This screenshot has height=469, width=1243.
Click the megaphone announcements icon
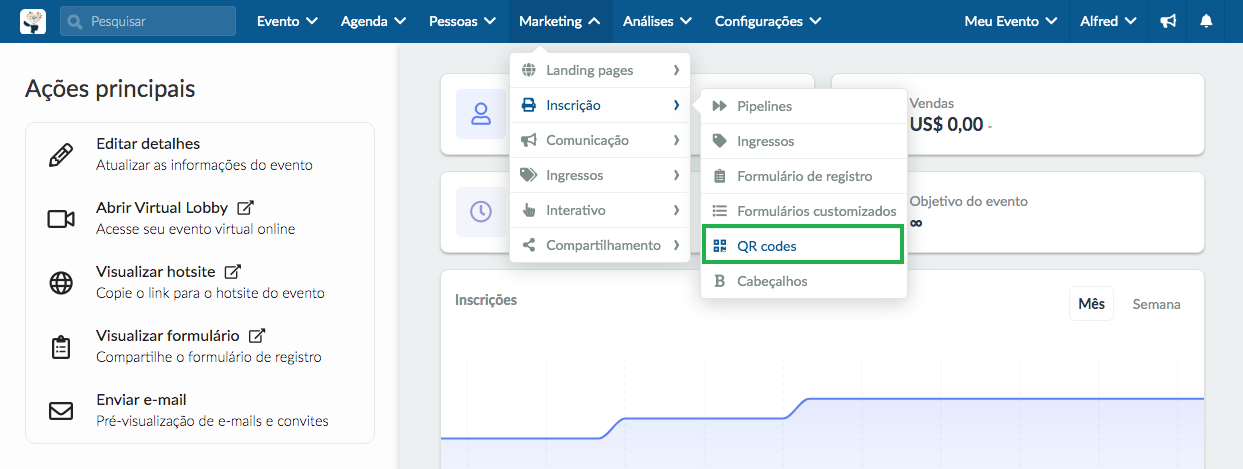[x=1168, y=21]
